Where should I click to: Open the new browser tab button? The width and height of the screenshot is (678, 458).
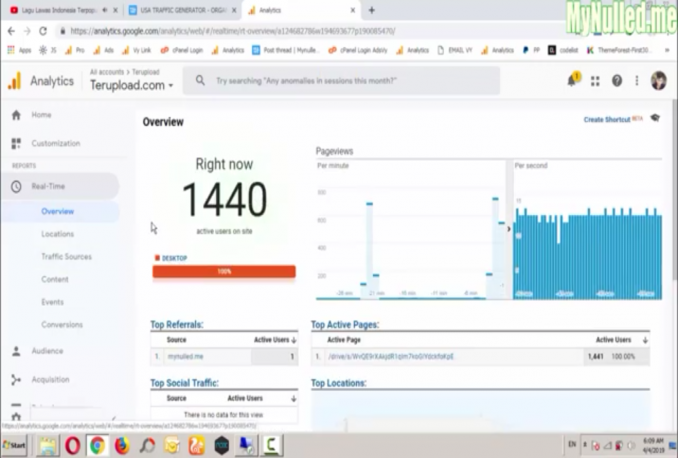coord(372,10)
